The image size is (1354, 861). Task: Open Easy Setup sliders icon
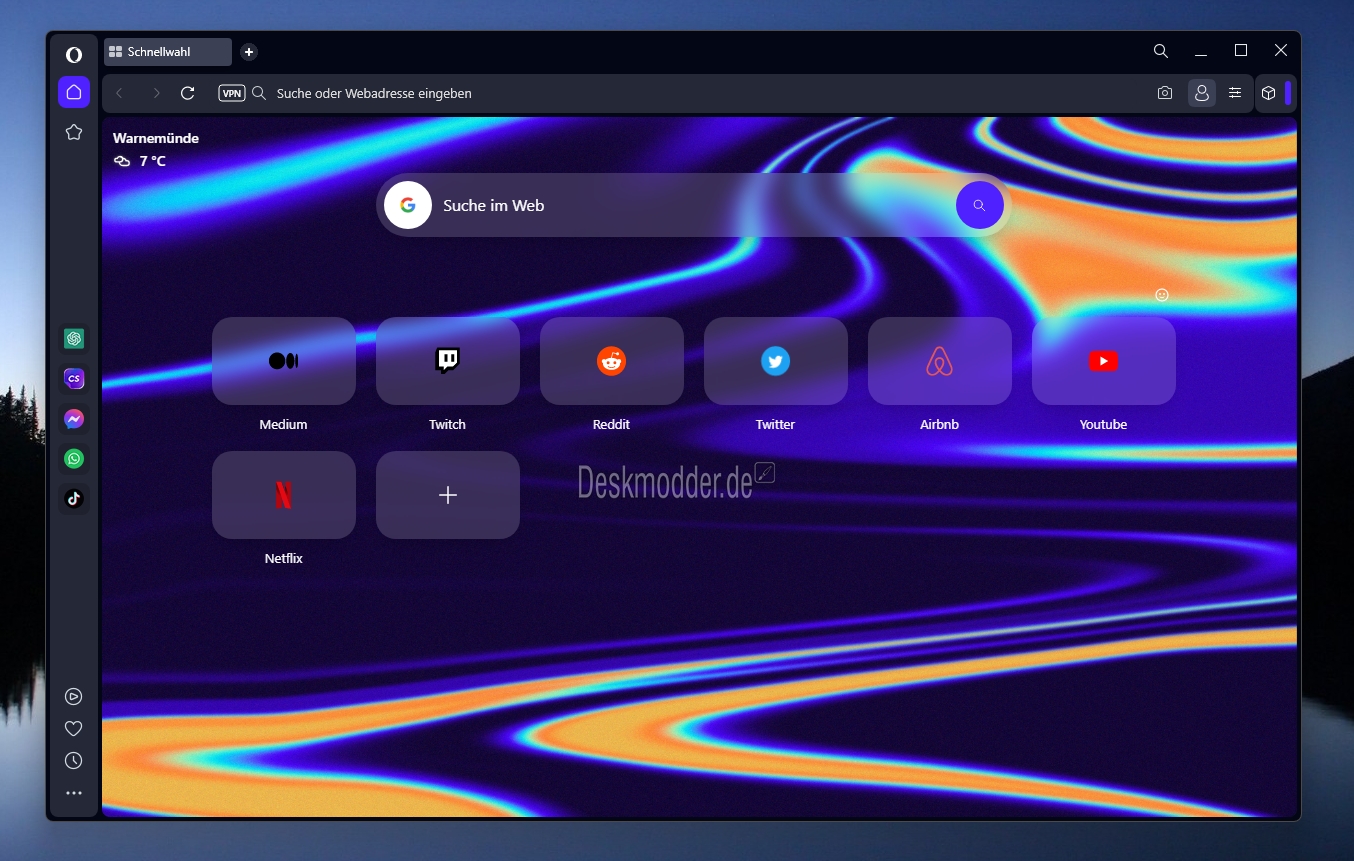(x=1235, y=93)
